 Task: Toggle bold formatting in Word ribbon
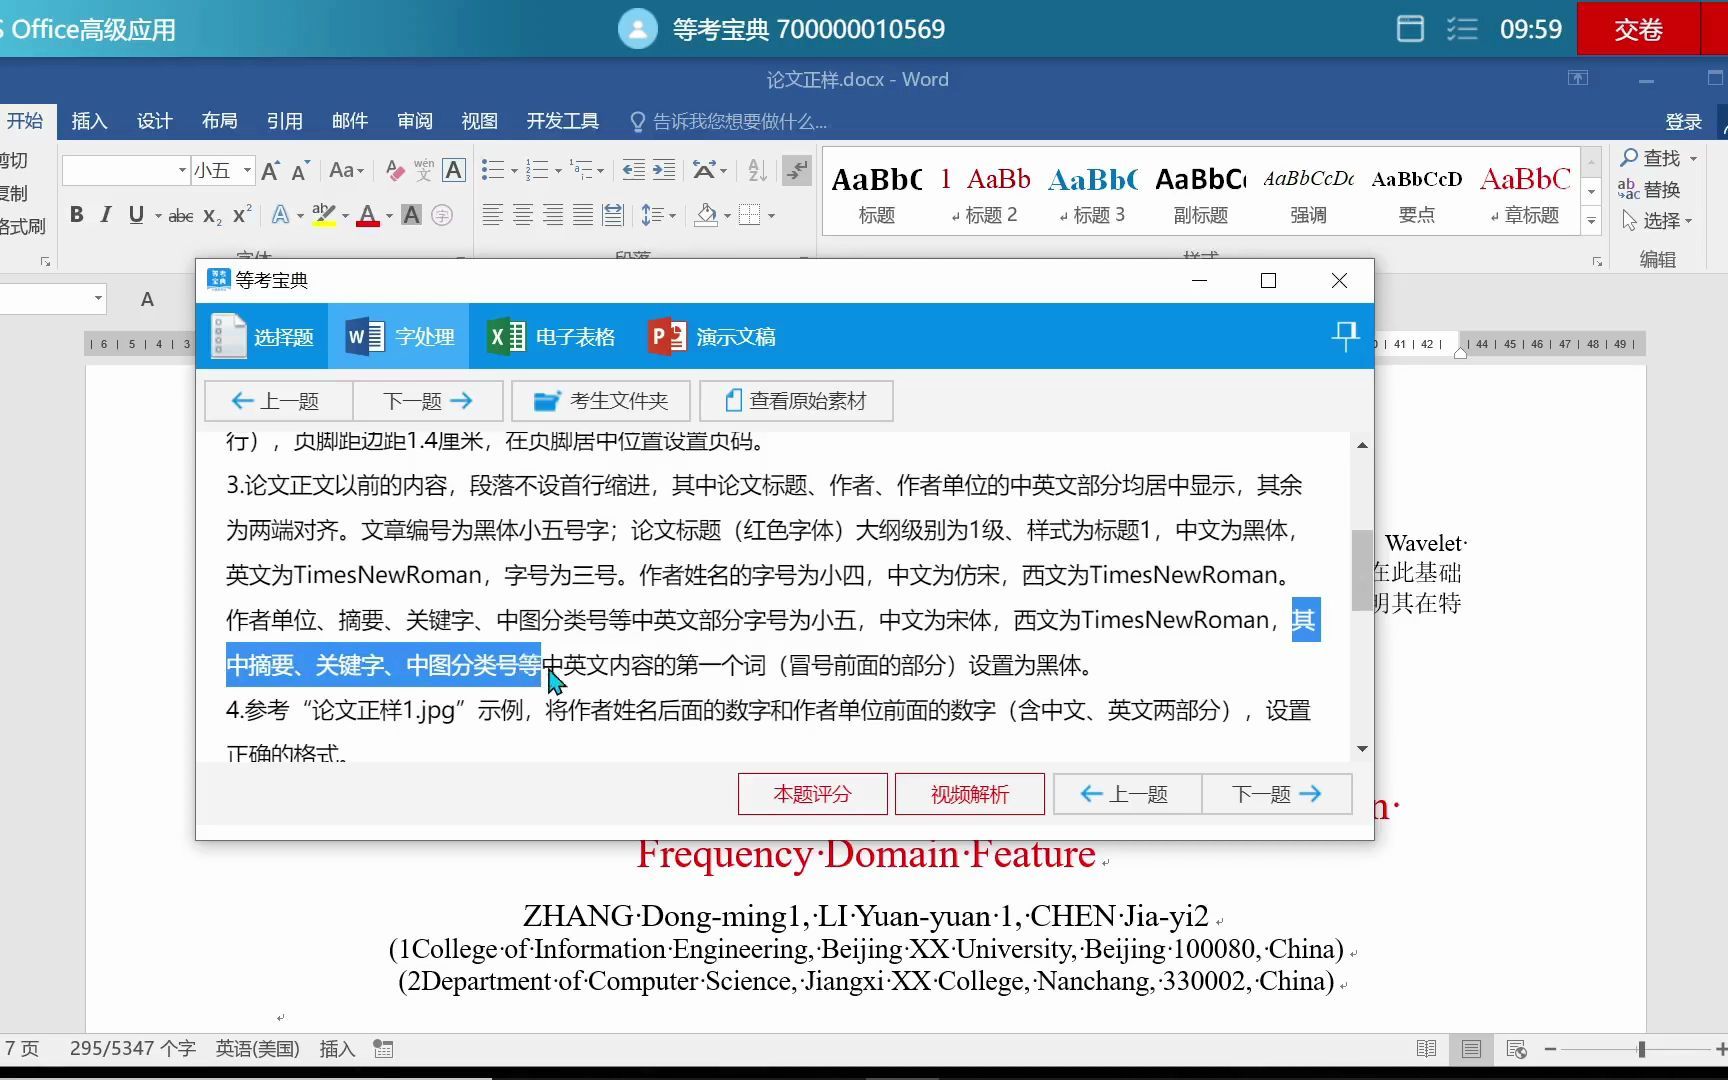[77, 215]
